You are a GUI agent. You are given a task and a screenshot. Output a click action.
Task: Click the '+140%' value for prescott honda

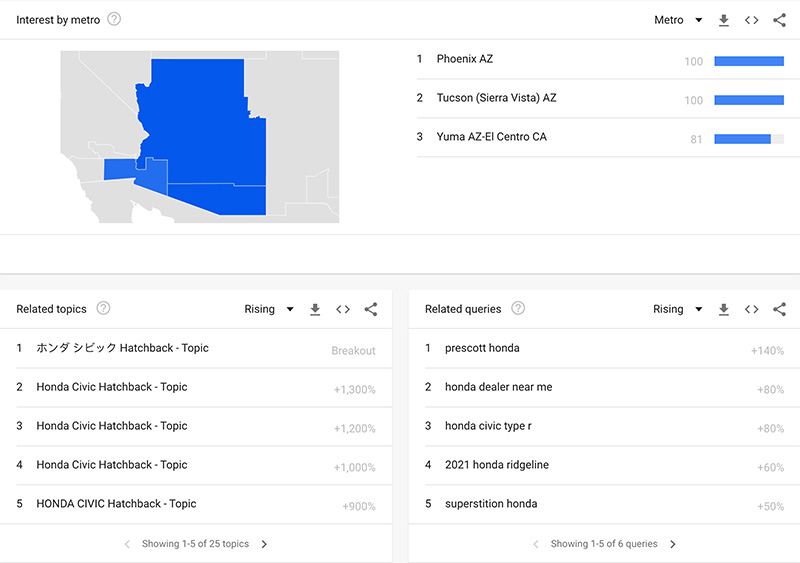pyautogui.click(x=767, y=351)
